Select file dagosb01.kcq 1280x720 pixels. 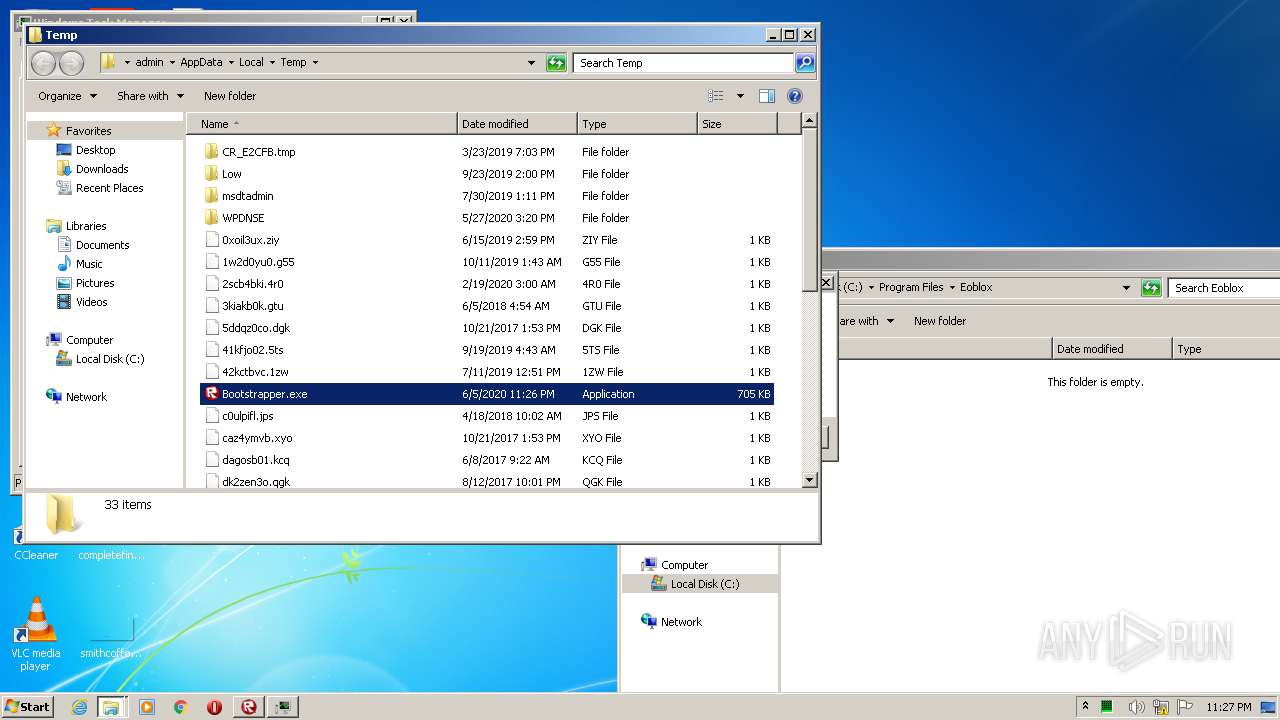486,460
